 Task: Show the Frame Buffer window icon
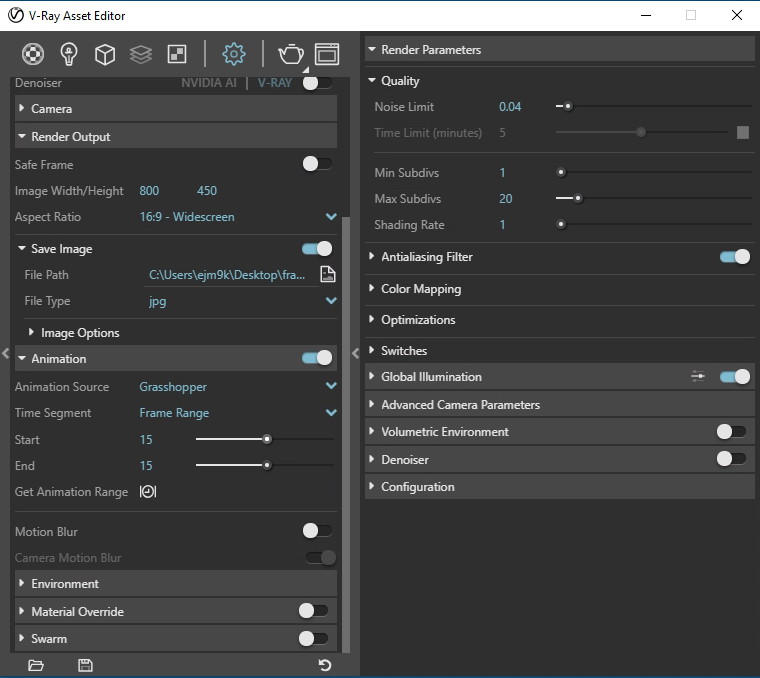327,54
